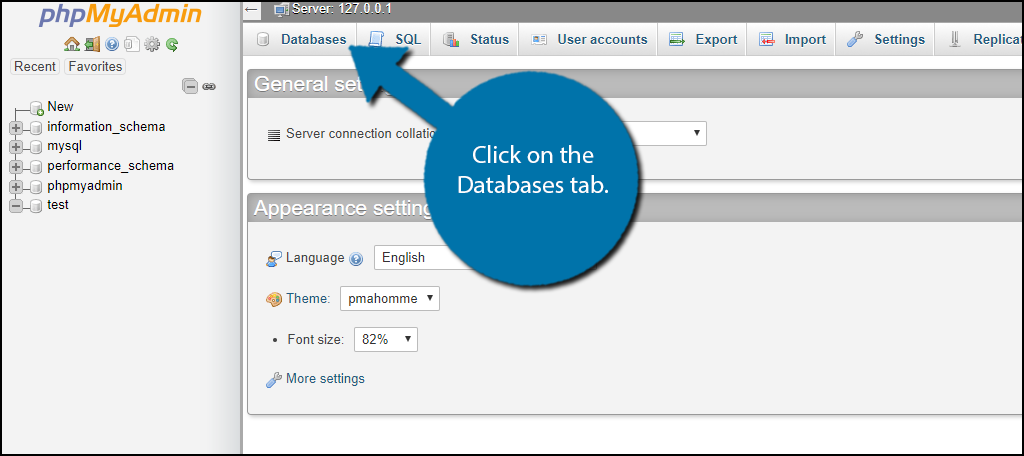Open the SQL tab
The width and height of the screenshot is (1024, 456).
click(394, 39)
